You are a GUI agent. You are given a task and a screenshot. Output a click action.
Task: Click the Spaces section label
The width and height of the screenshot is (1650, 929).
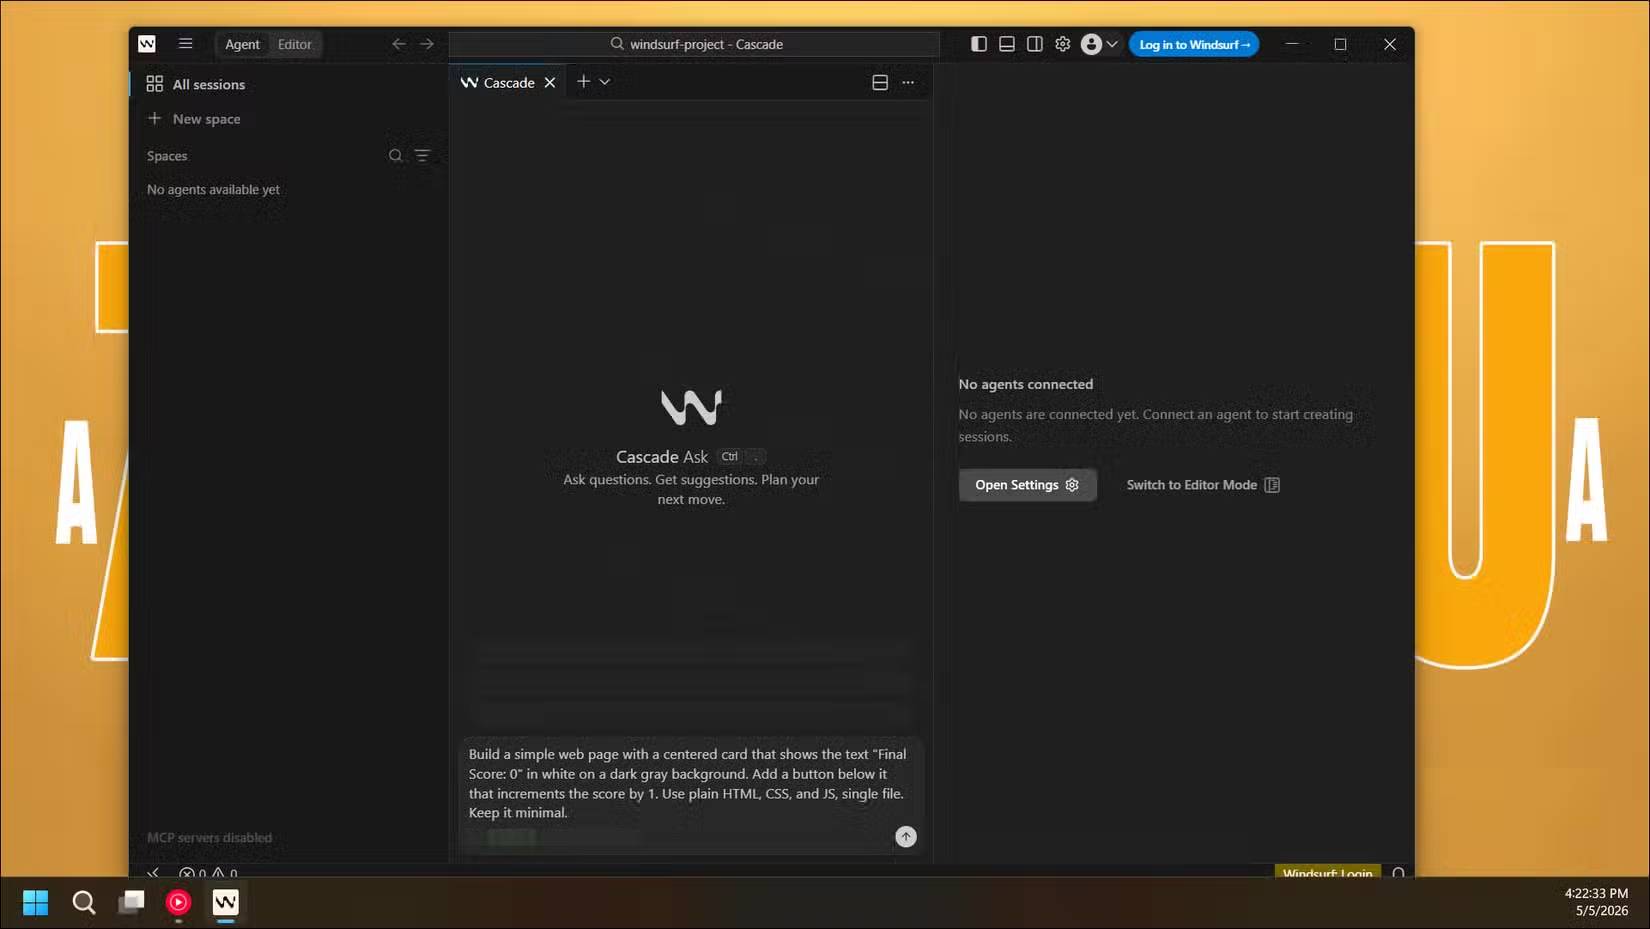pyautogui.click(x=167, y=156)
